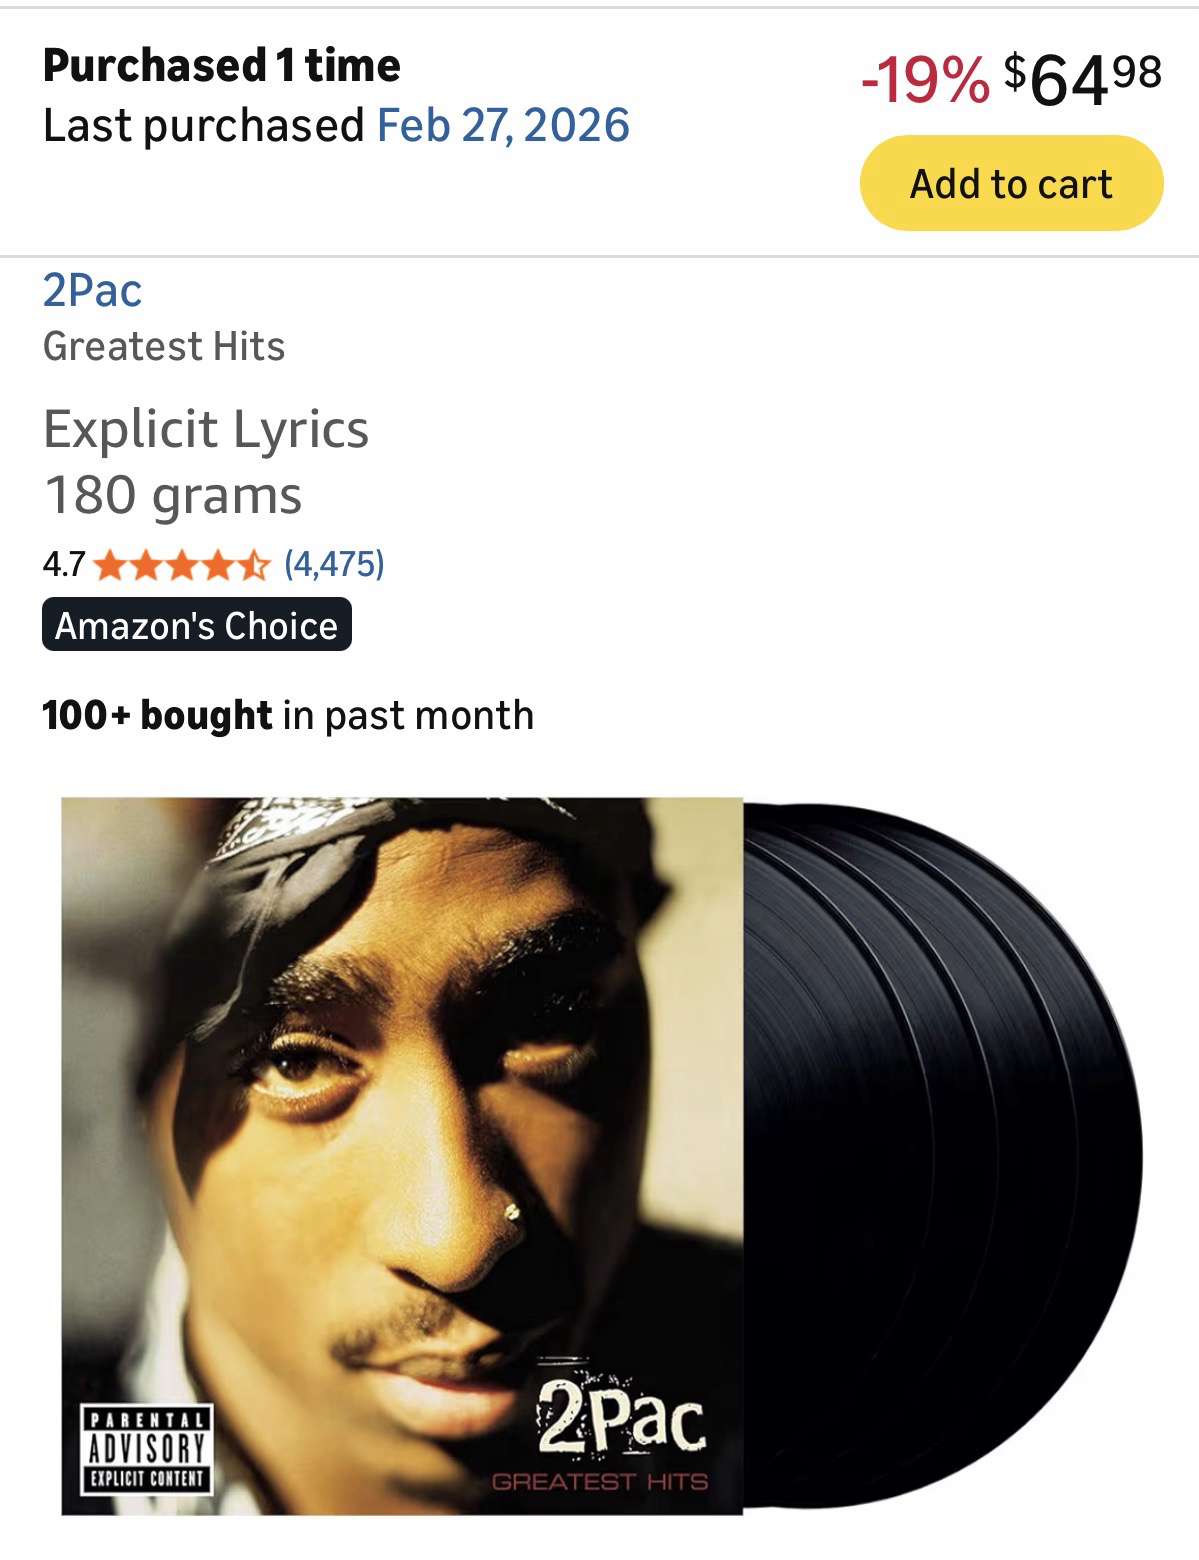Add the 2Pac vinyl to cart
Viewport: 1199px width, 1560px height.
coord(1011,184)
